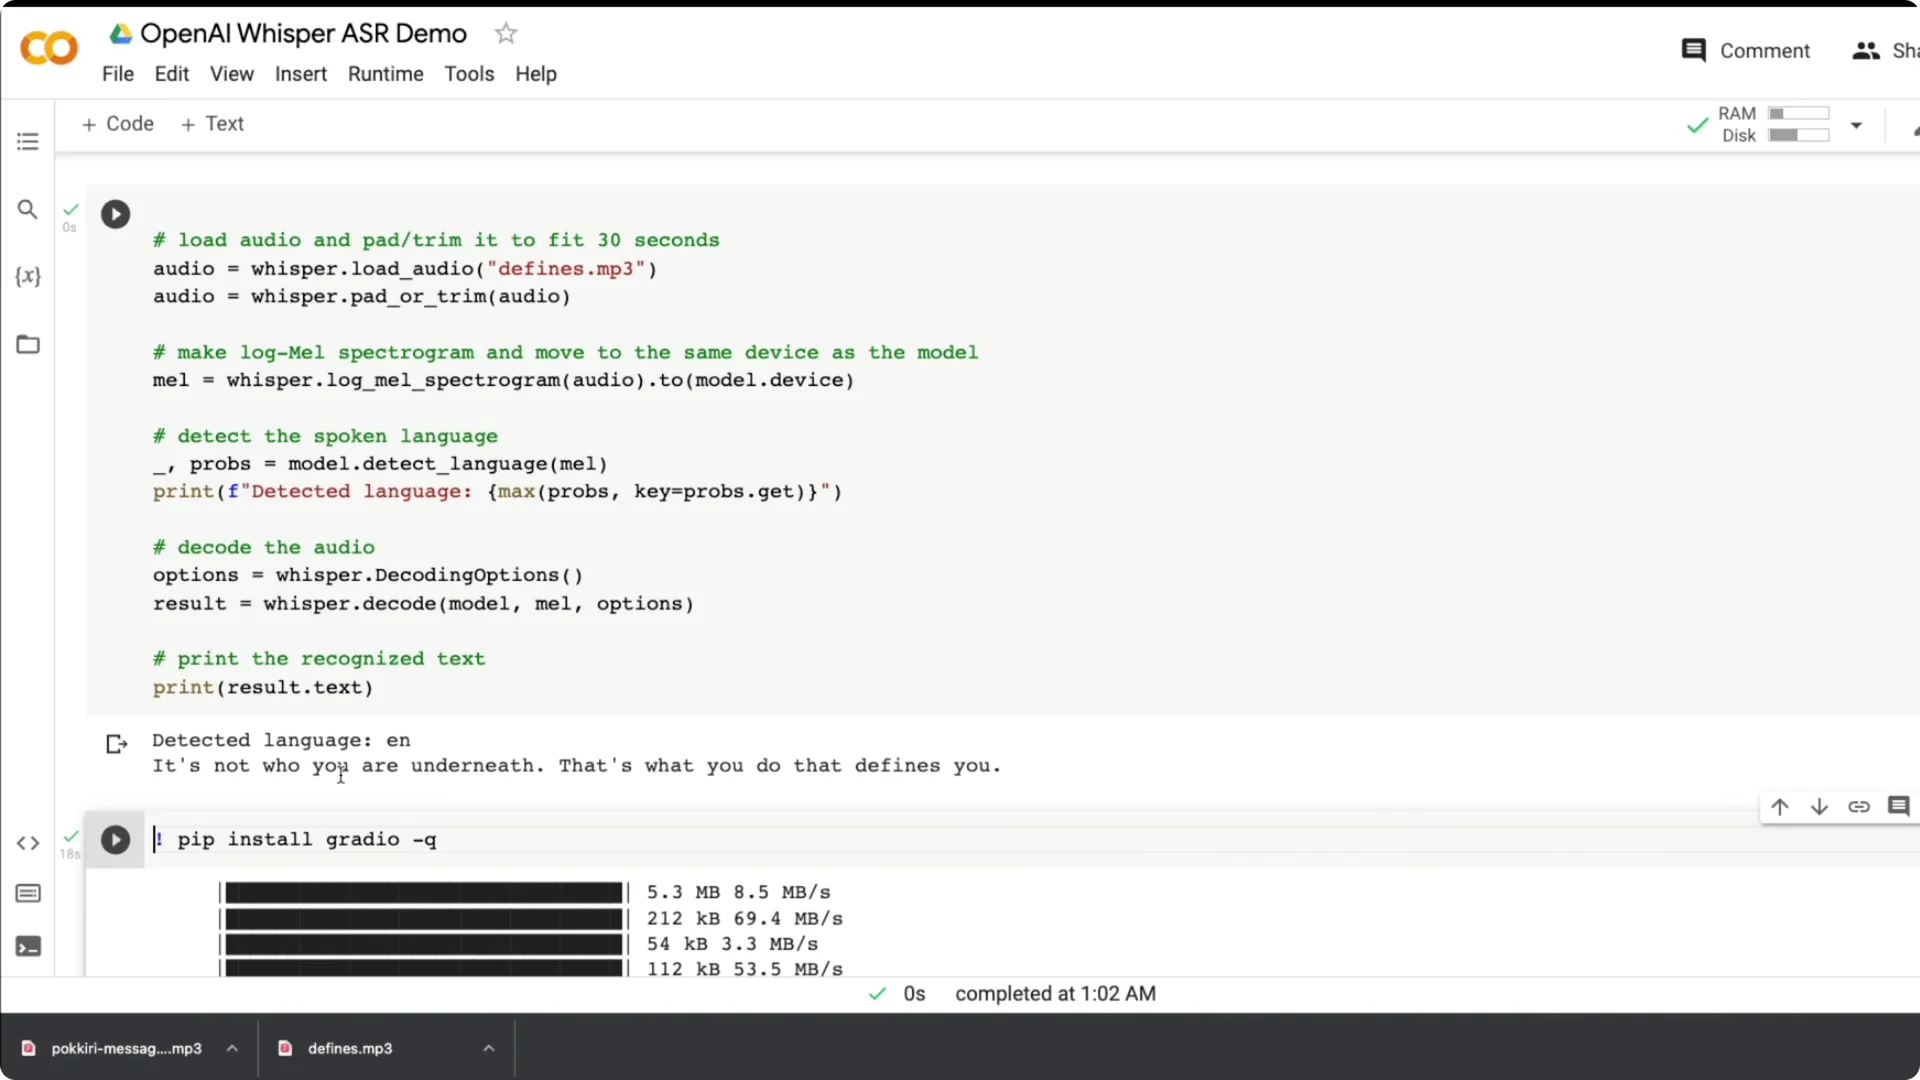Open the Insert menu
The image size is (1920, 1080).
point(301,73)
